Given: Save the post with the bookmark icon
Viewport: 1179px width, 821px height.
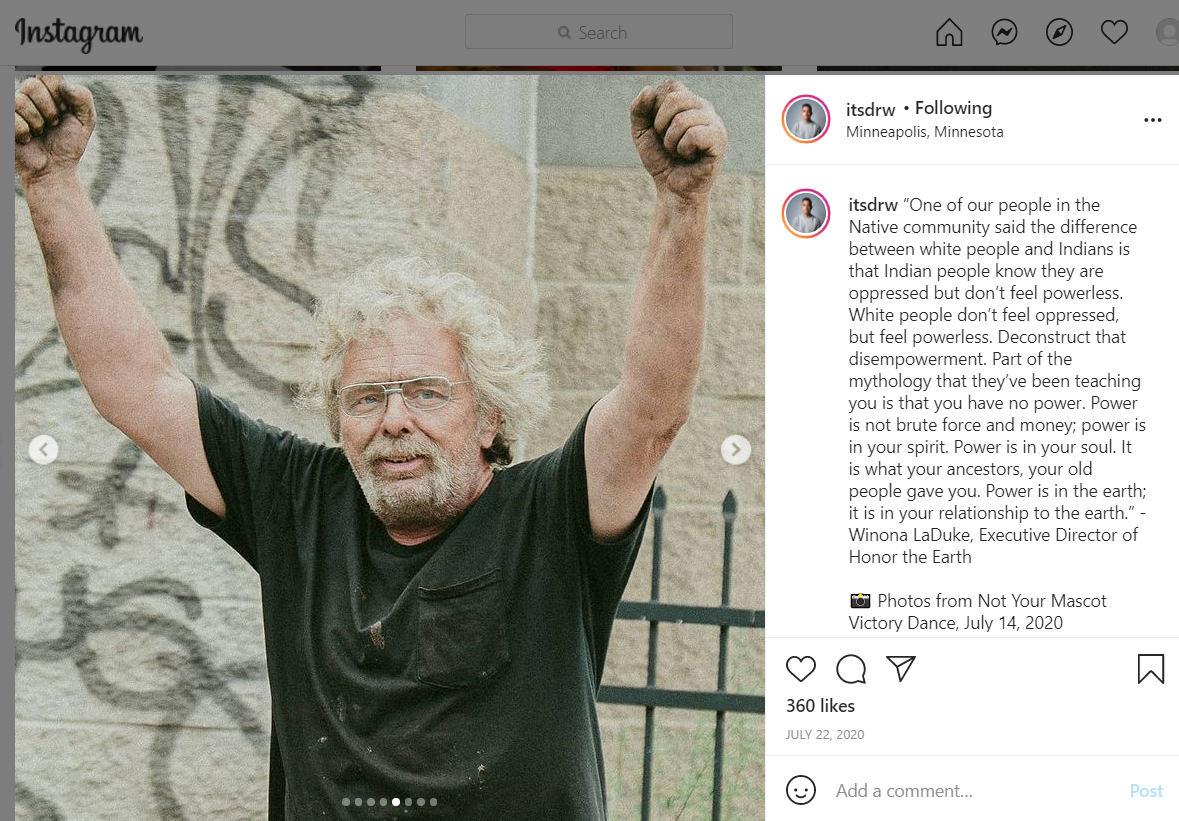Looking at the screenshot, I should (x=1150, y=668).
